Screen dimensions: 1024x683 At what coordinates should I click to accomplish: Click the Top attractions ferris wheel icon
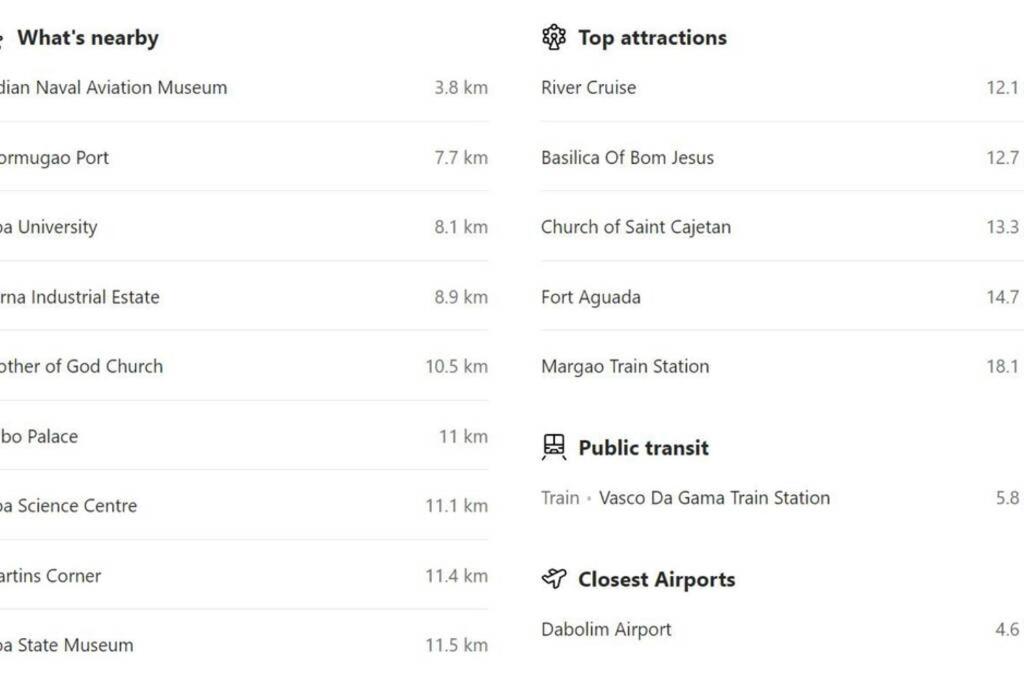554,37
